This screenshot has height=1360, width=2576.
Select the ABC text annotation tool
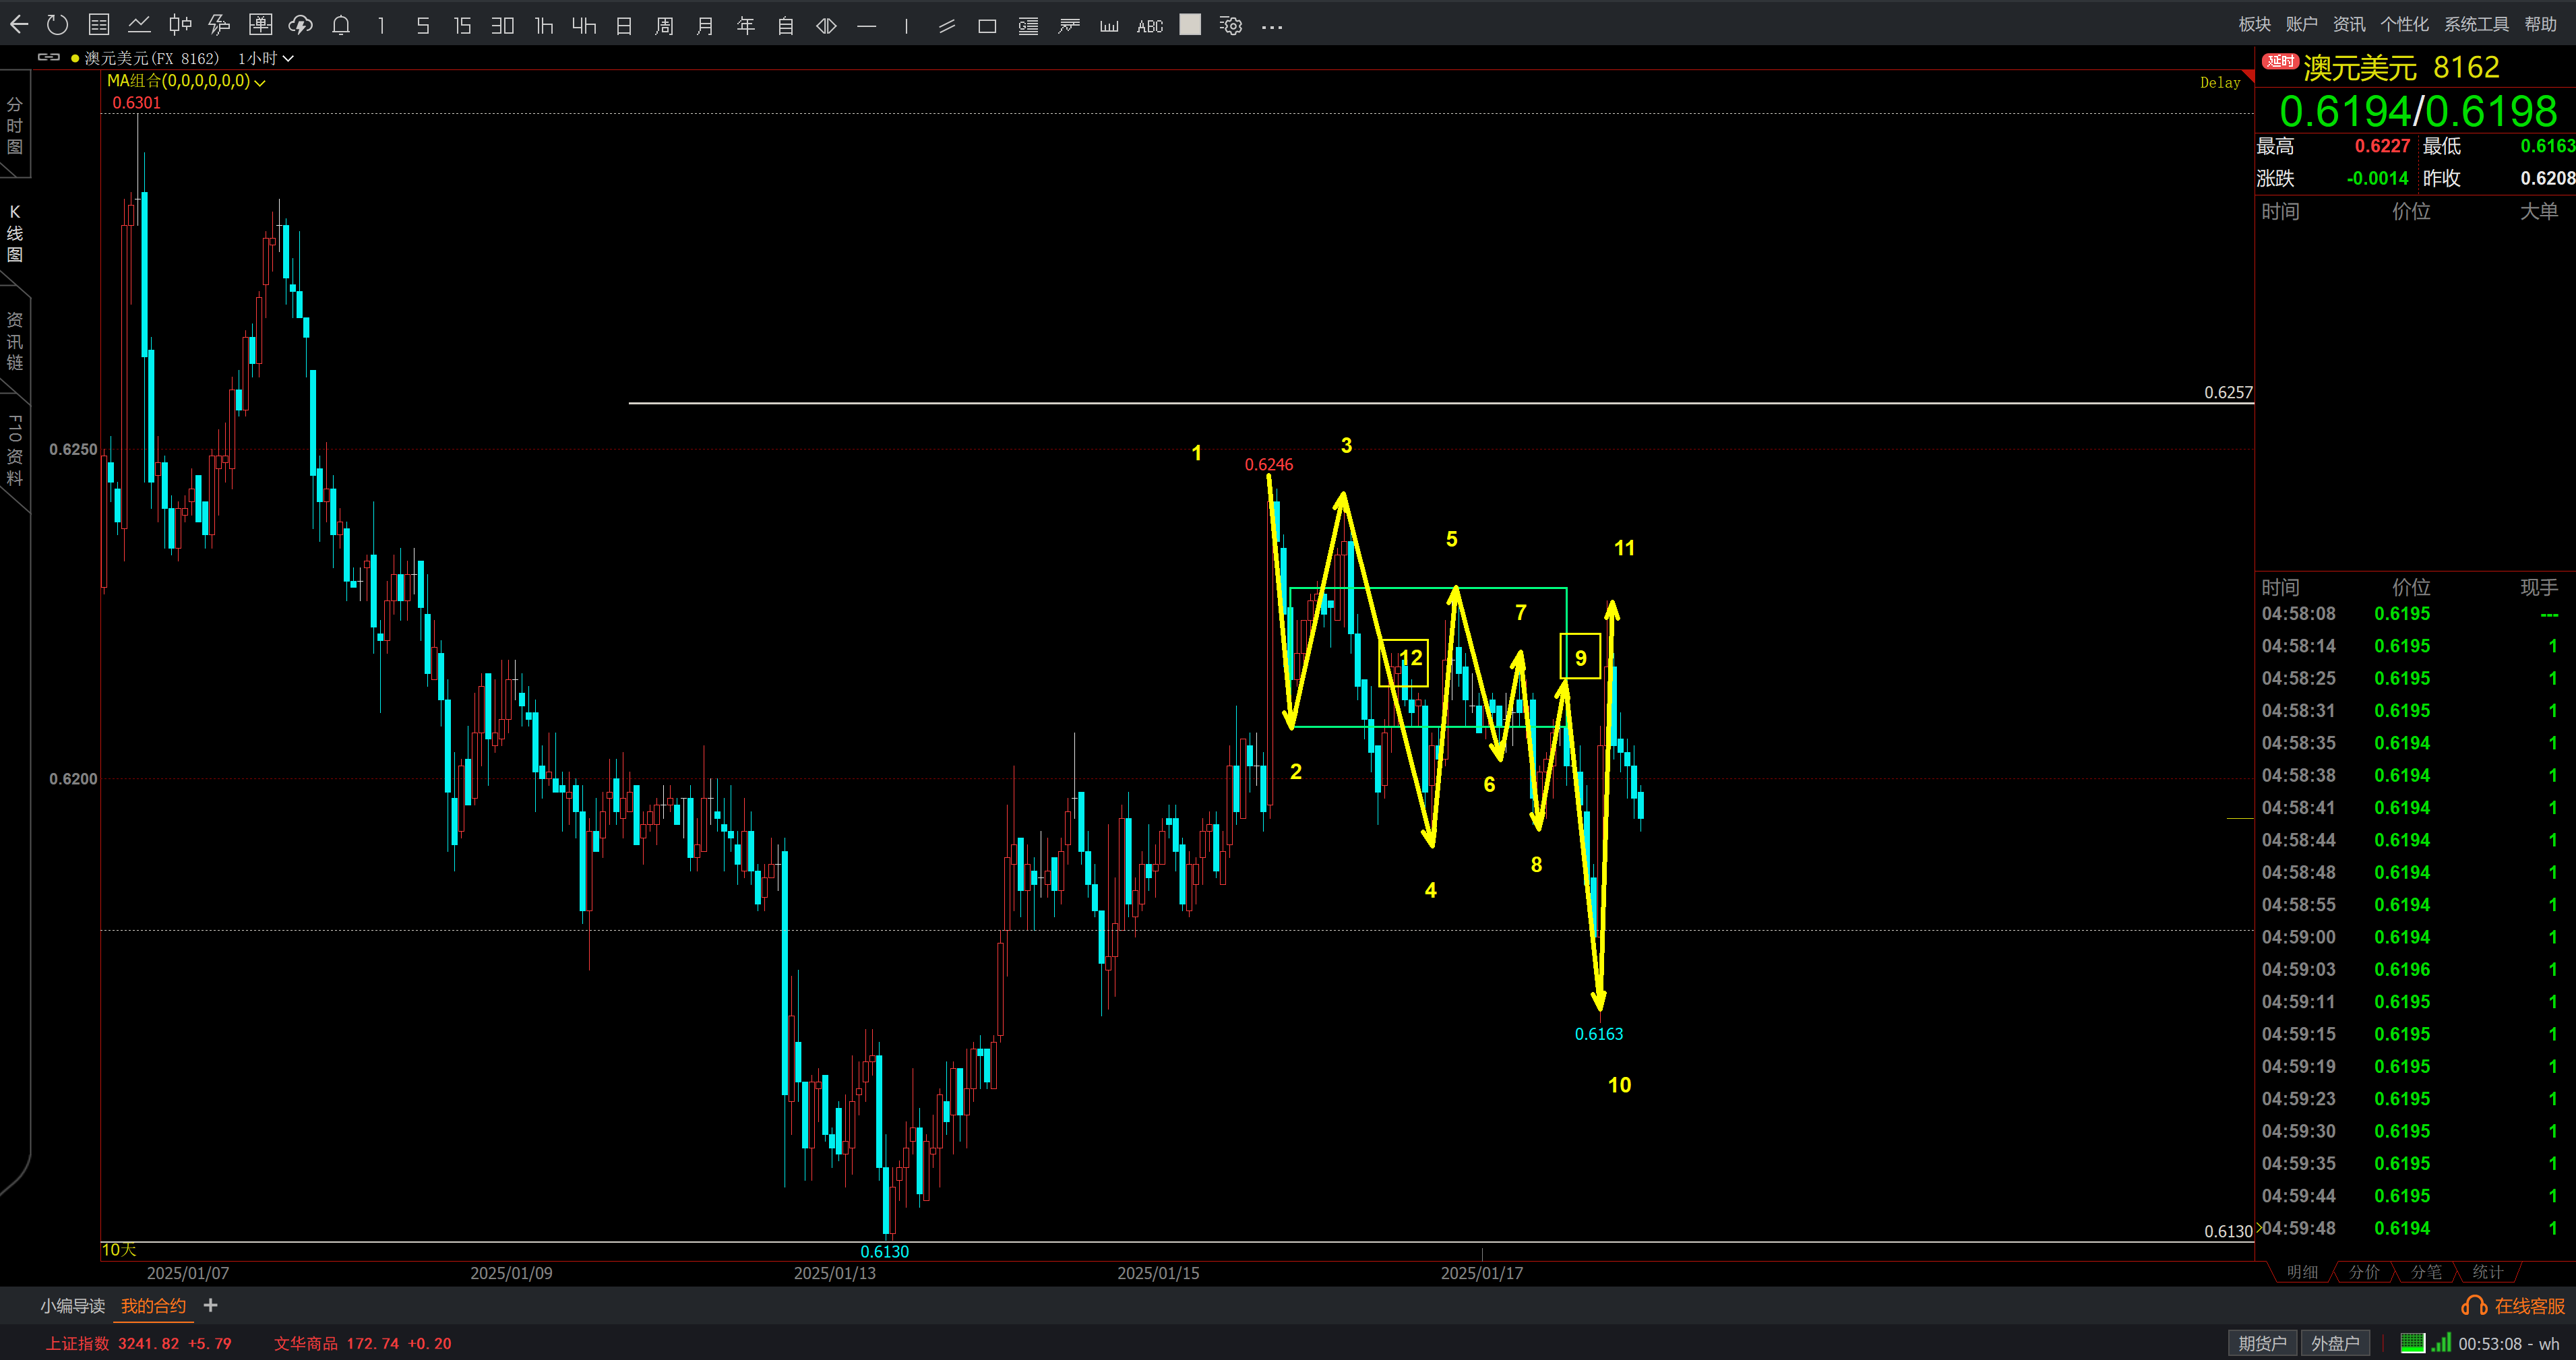[x=1149, y=26]
